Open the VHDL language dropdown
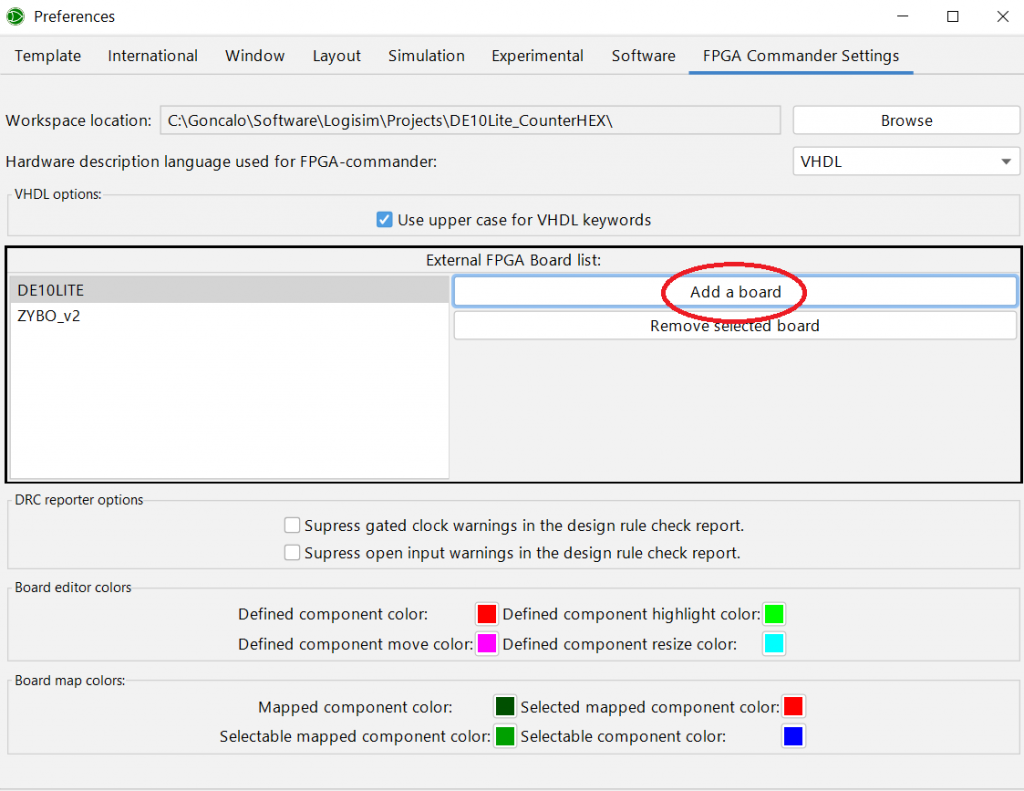Viewport: 1024px width, 791px height. (x=905, y=161)
